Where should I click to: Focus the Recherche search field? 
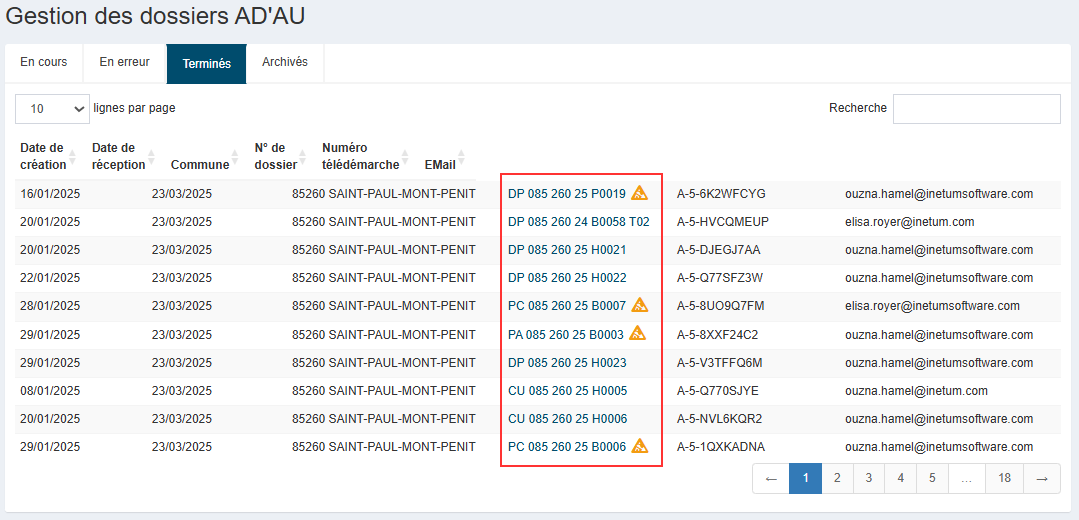click(976, 108)
